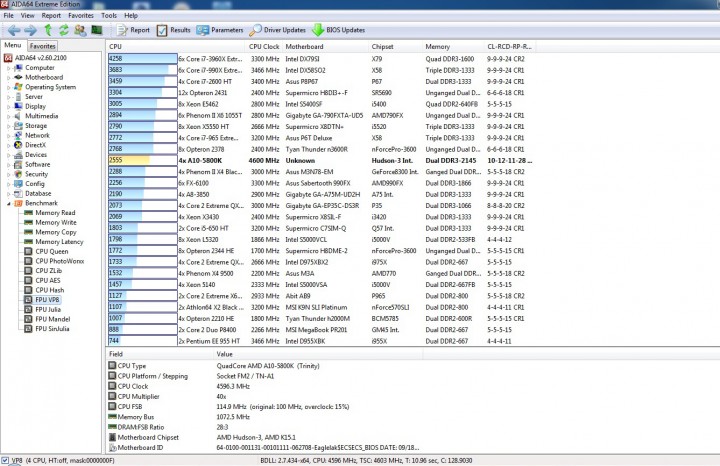The height and width of the screenshot is (466, 720).
Task: Sort by CL-RCD-RP-R column header
Action: [510, 46]
